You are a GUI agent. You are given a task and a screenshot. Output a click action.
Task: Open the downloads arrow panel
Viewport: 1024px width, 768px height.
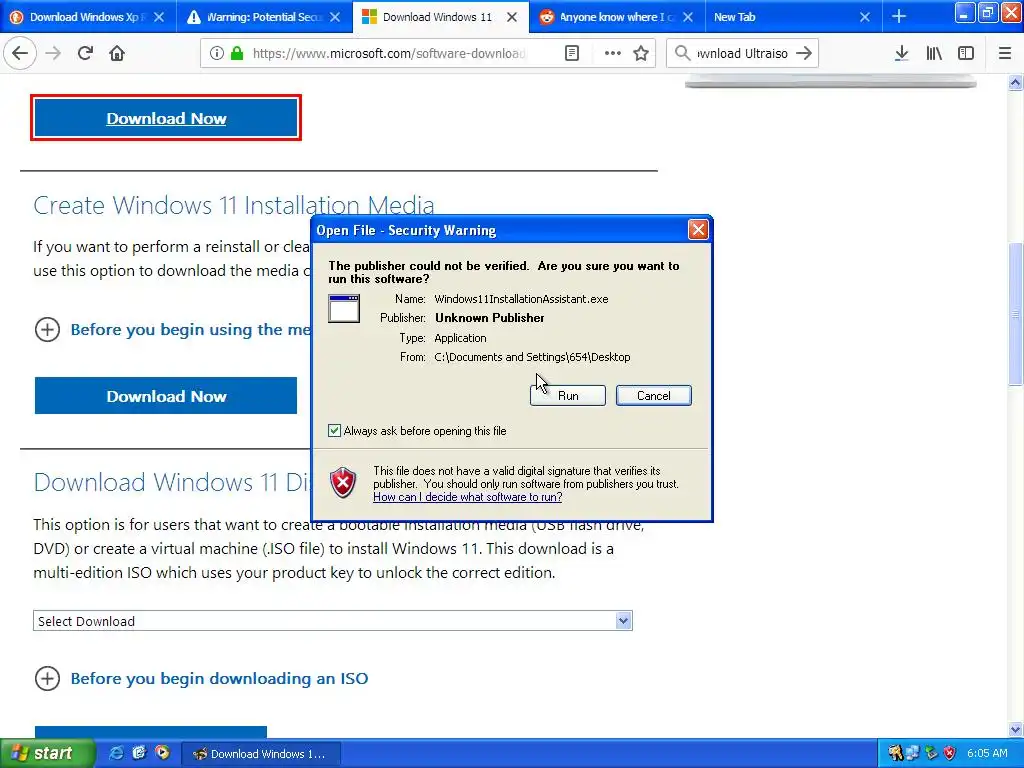pos(901,54)
